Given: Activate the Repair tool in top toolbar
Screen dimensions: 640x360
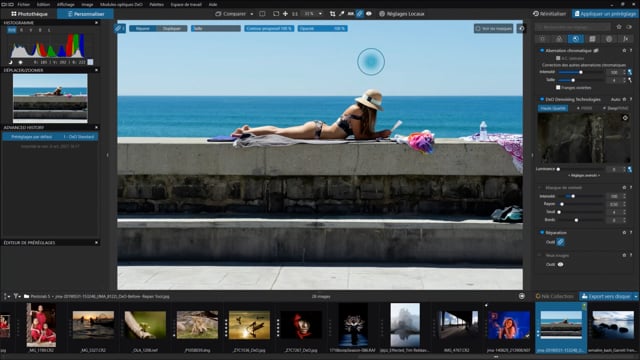Looking at the screenshot, I should coord(360,14).
